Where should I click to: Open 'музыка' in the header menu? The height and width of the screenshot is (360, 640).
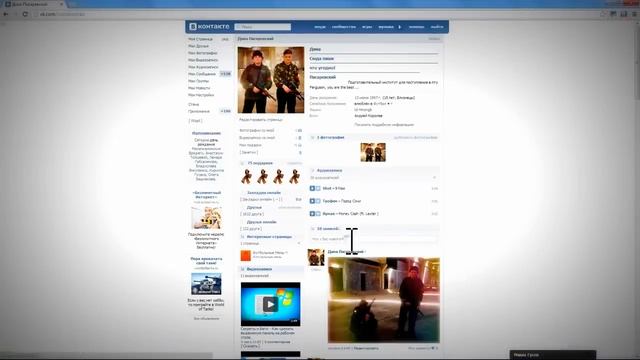click(386, 27)
